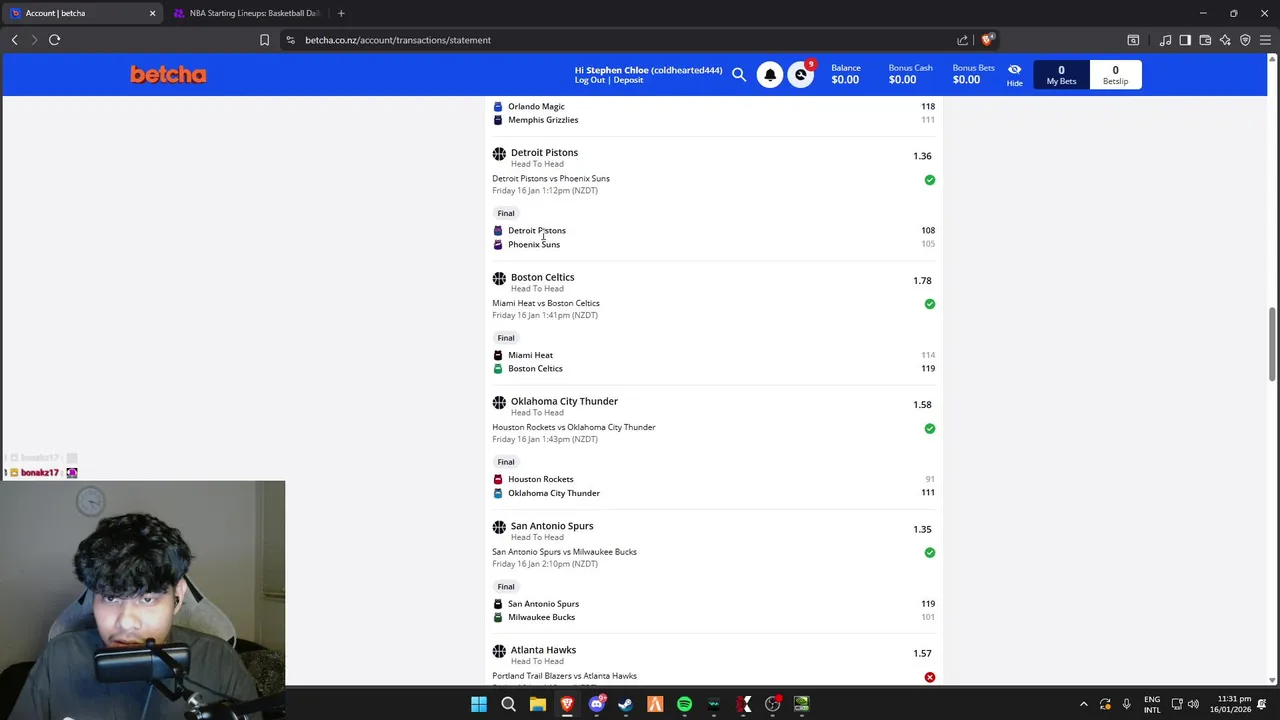Open the ENG INTL language switcher
1280x720 pixels.
[1152, 704]
